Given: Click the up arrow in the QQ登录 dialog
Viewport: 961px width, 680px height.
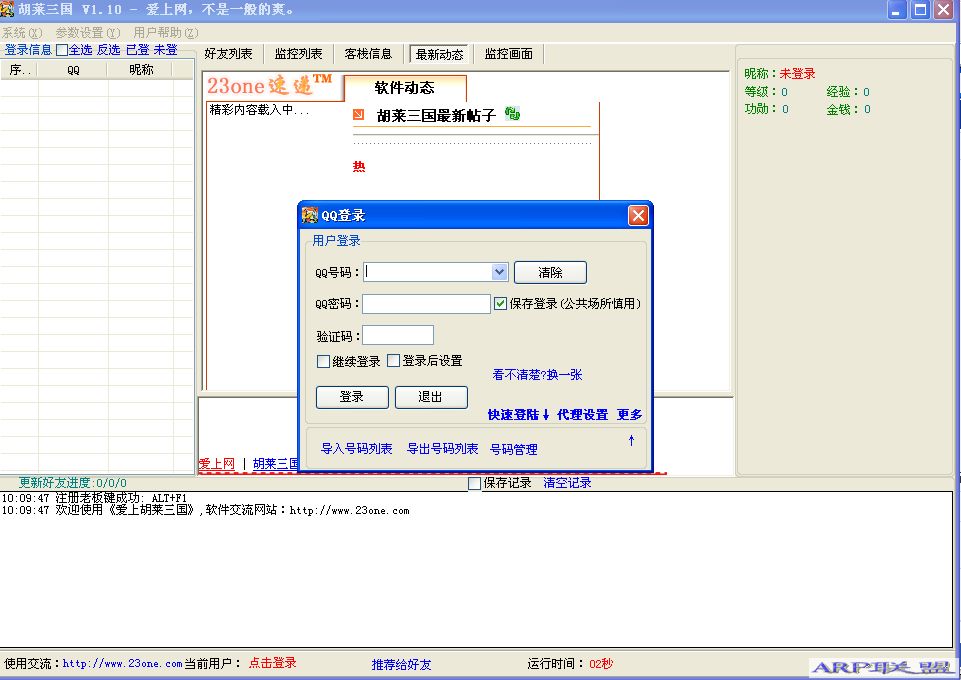Looking at the screenshot, I should [x=631, y=441].
